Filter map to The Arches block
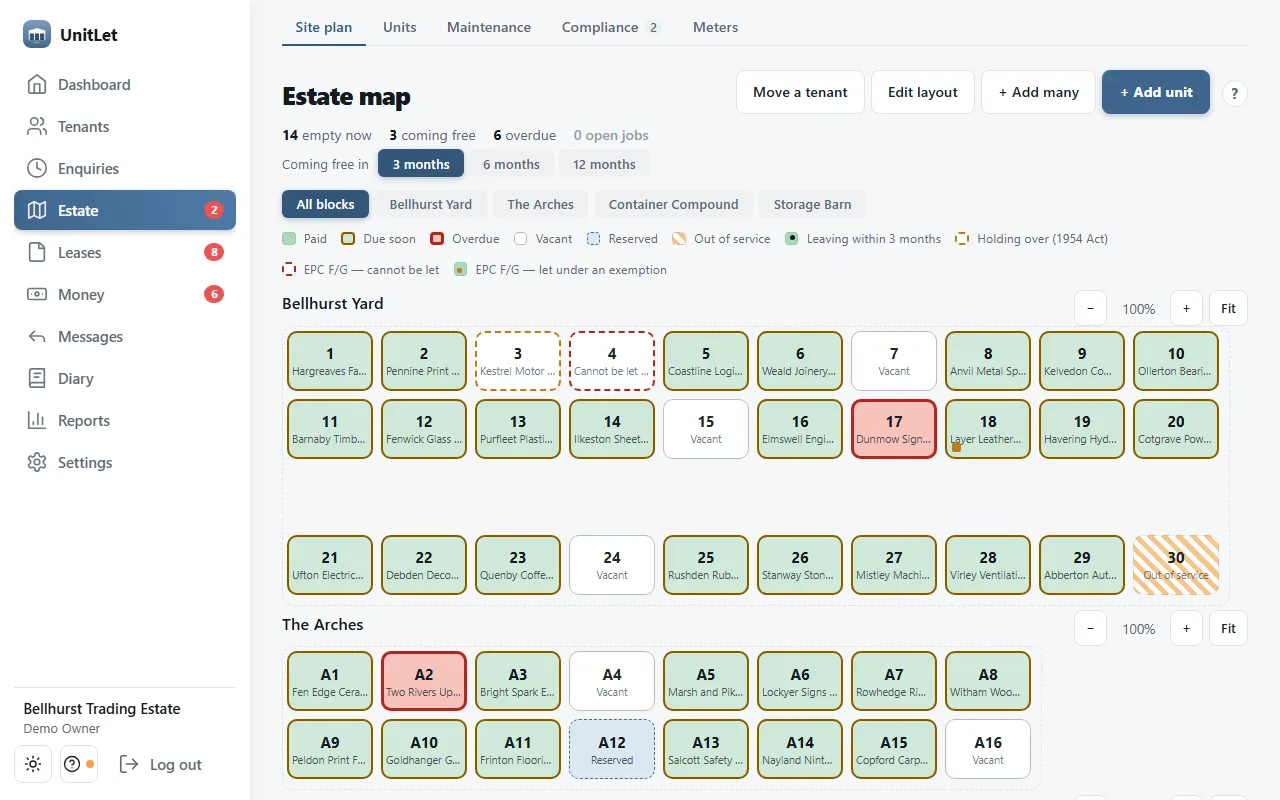The image size is (1280, 800). click(x=540, y=204)
